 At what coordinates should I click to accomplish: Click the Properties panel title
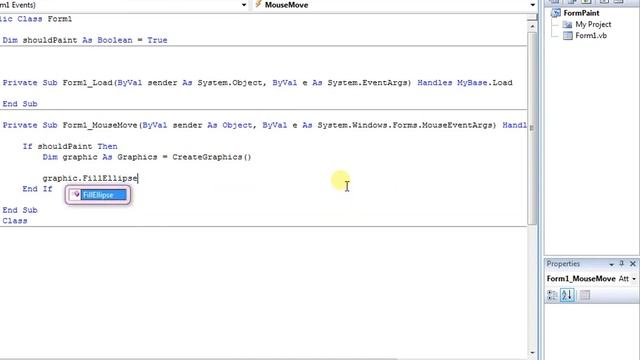click(x=563, y=264)
